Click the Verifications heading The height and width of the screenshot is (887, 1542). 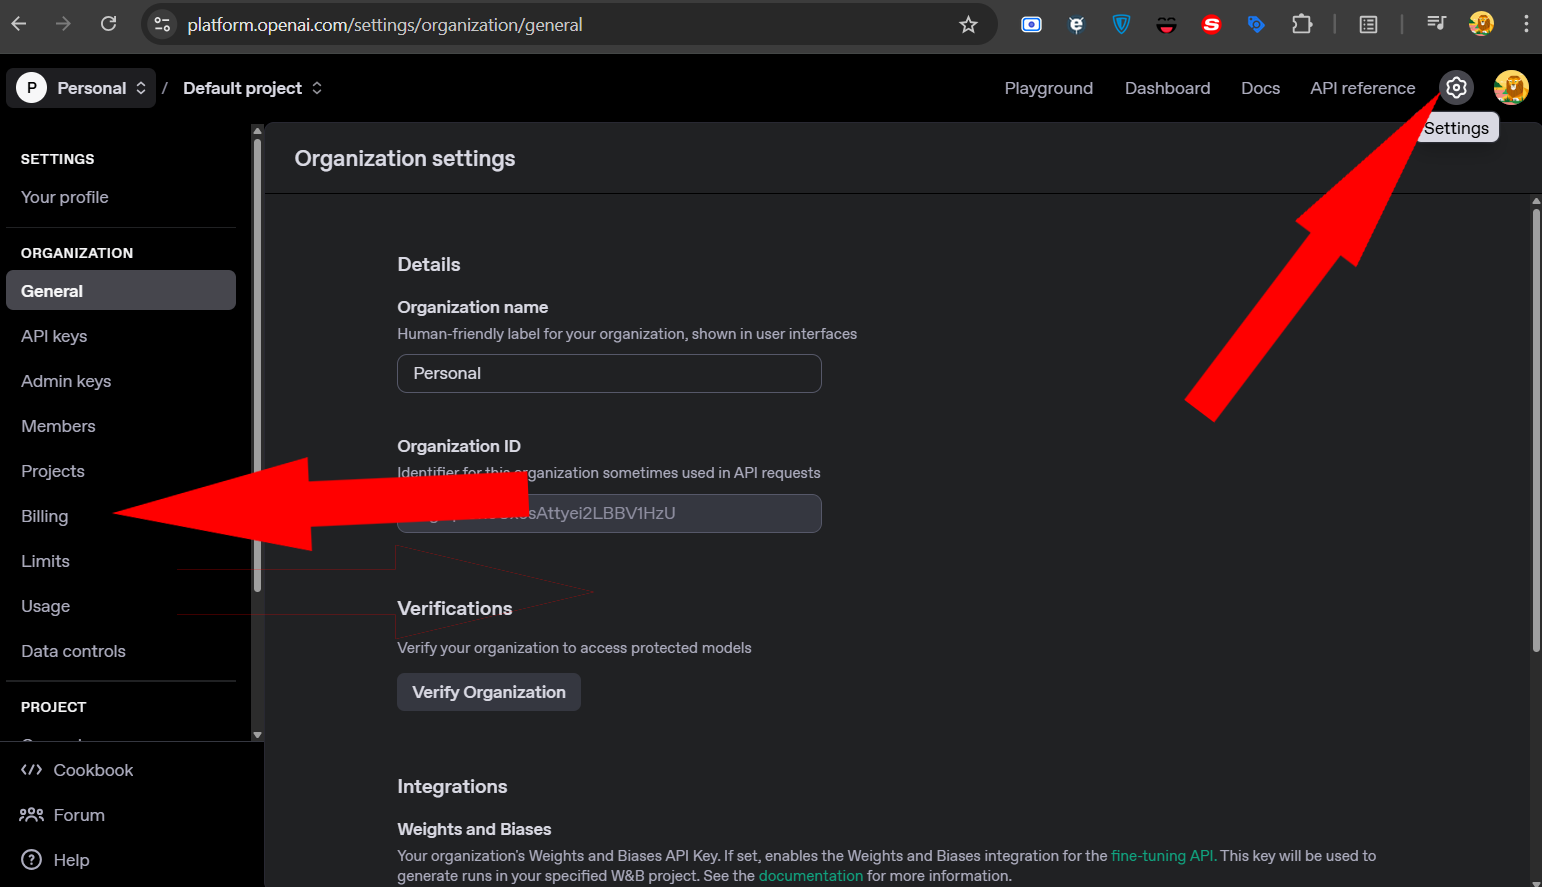(x=455, y=608)
